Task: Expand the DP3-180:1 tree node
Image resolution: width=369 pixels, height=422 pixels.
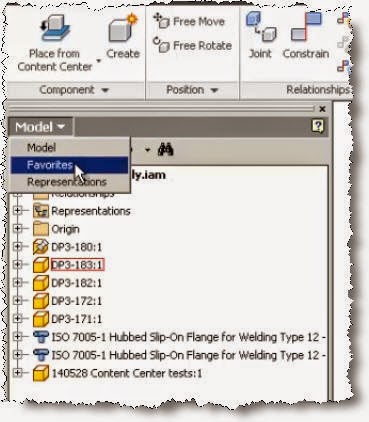Action: click(x=17, y=247)
